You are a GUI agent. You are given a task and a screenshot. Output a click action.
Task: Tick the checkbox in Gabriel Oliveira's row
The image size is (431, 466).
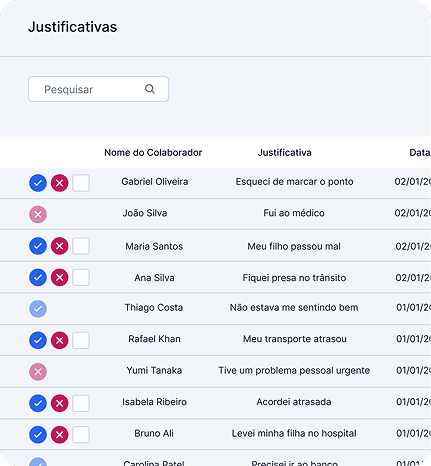[81, 183]
